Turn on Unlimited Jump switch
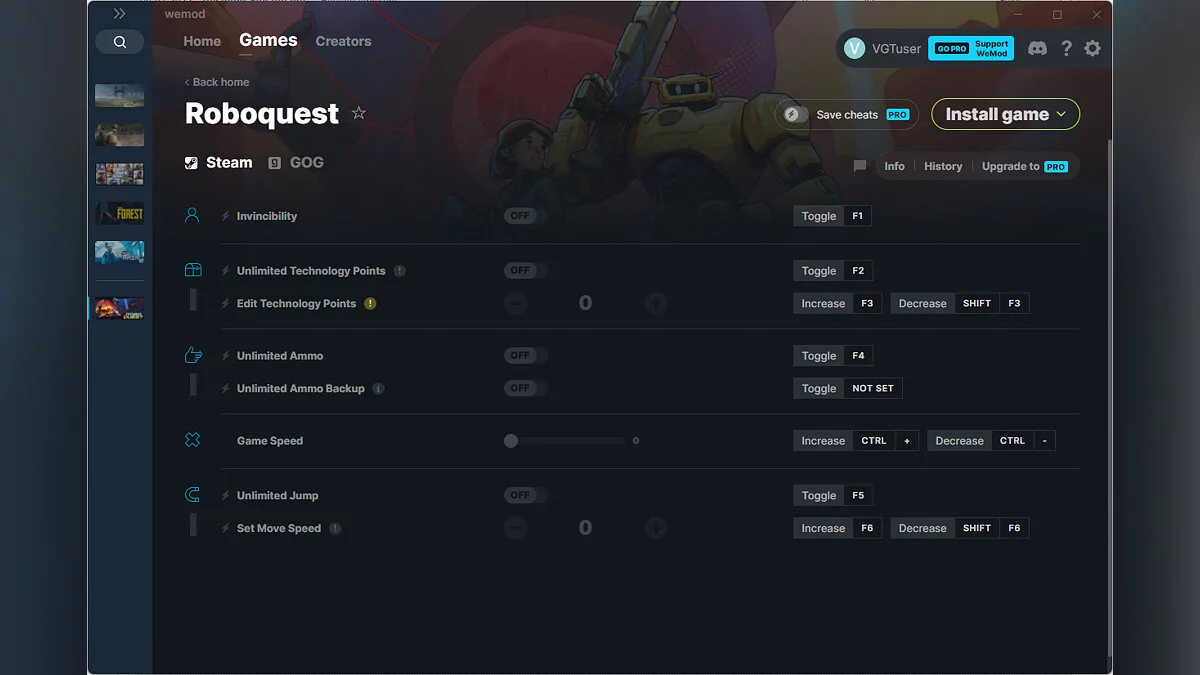Image resolution: width=1200 pixels, height=675 pixels. [520, 496]
